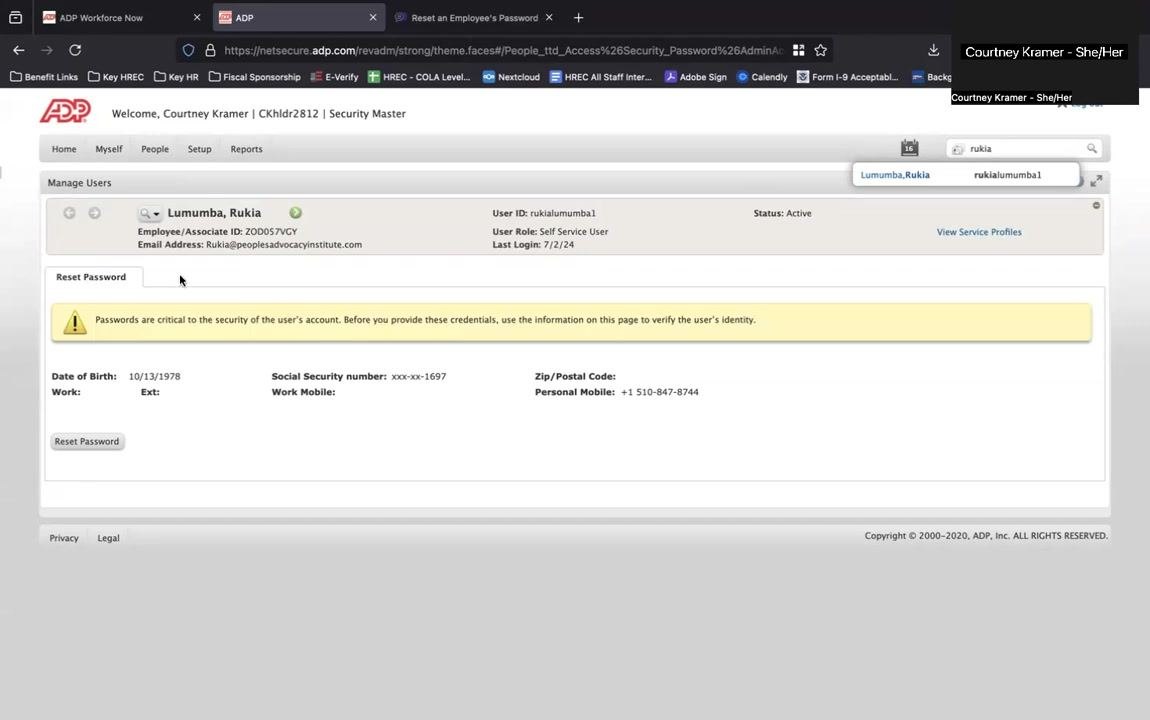The height and width of the screenshot is (720, 1150).
Task: Open the Benefit Links bookmark folder
Action: (x=44, y=77)
